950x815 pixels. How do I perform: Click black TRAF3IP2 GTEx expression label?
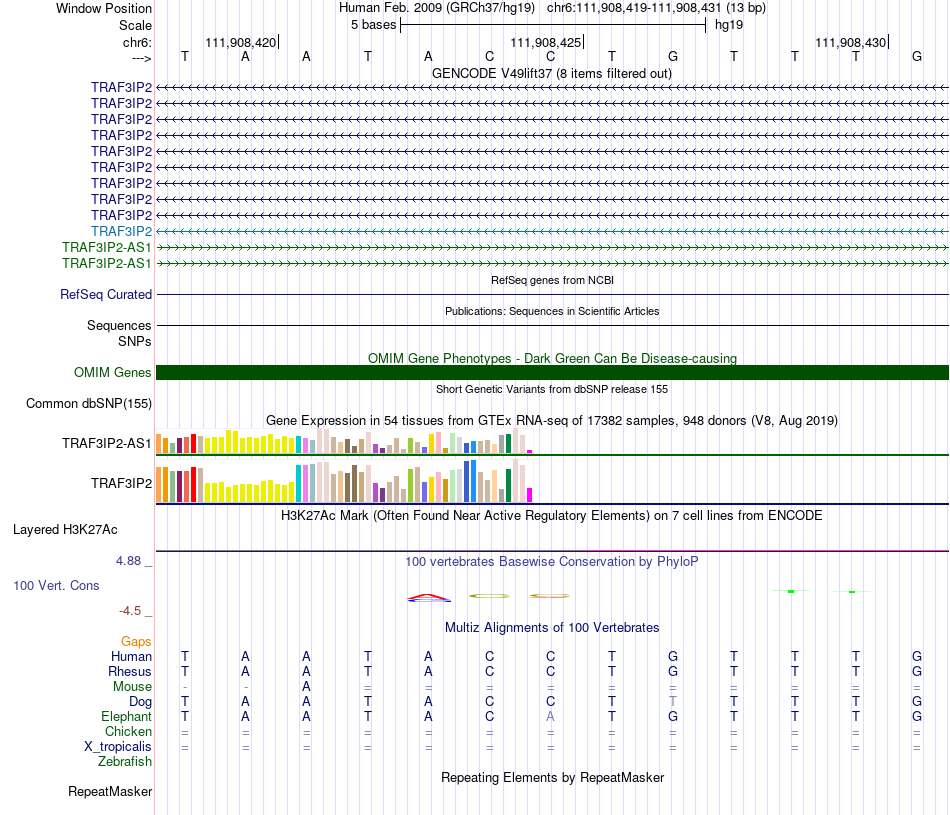[x=121, y=484]
